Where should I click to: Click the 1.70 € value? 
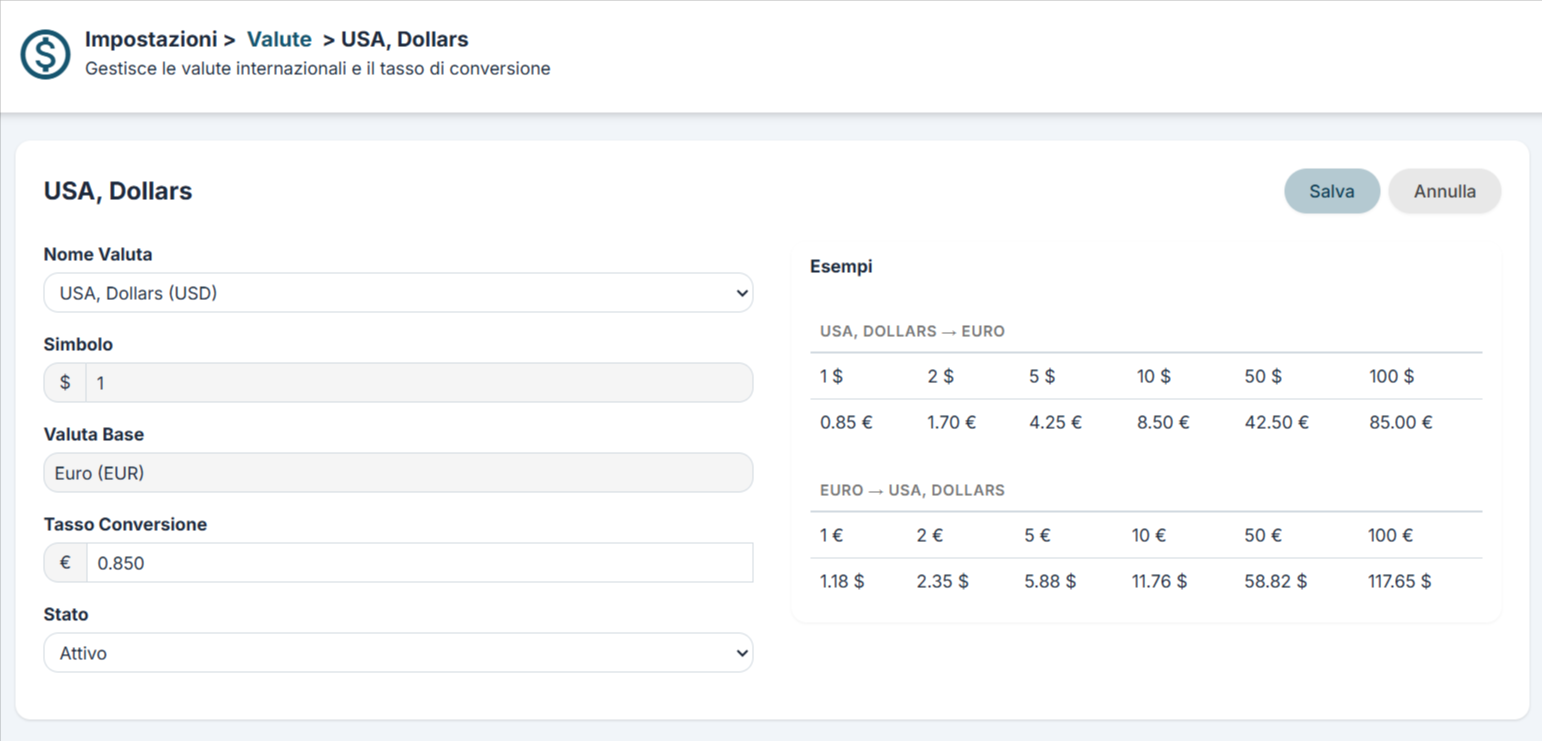pos(952,423)
